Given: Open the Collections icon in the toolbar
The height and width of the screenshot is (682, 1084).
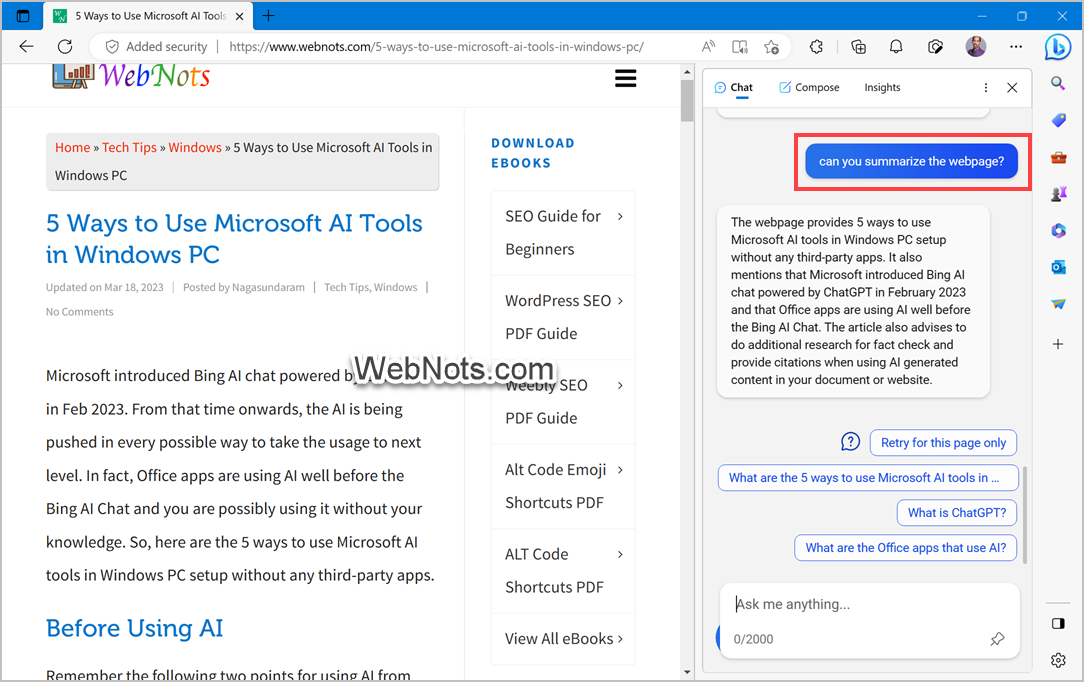Looking at the screenshot, I should point(857,46).
